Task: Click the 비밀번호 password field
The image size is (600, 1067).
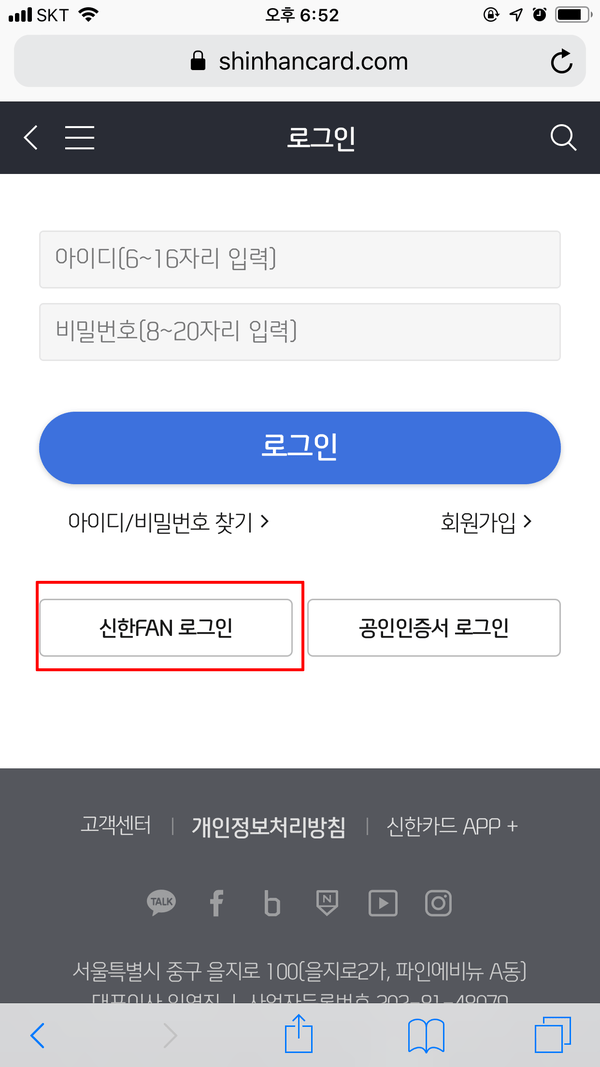Action: pyautogui.click(x=299, y=331)
